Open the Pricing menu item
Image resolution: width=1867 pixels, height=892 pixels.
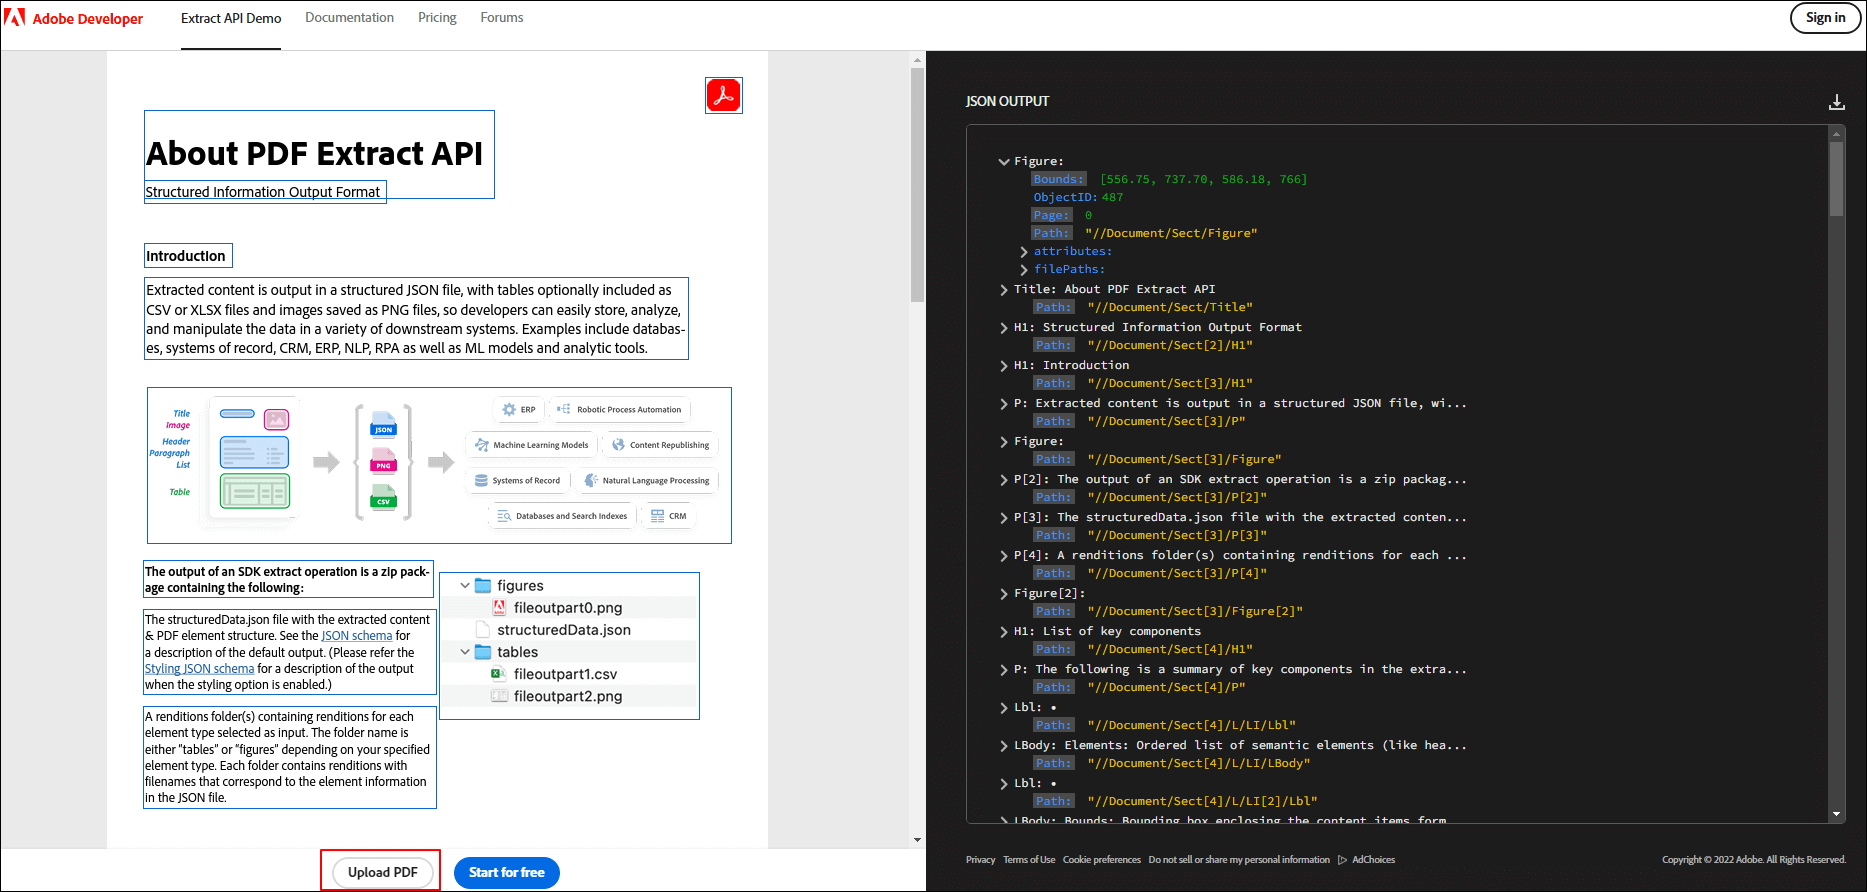[x=437, y=18]
